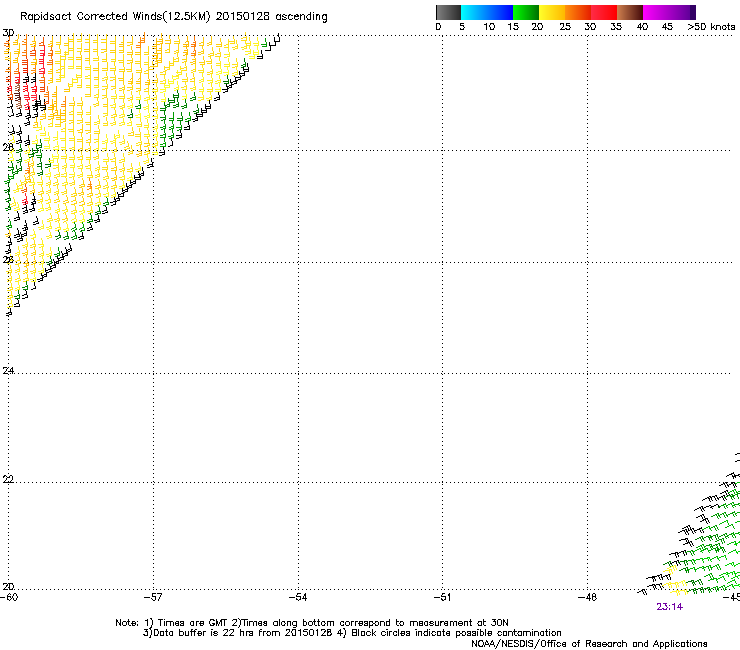740x650 pixels.
Task: Click the cyan-blue segment of the color bar
Action: pyautogui.click(x=487, y=12)
